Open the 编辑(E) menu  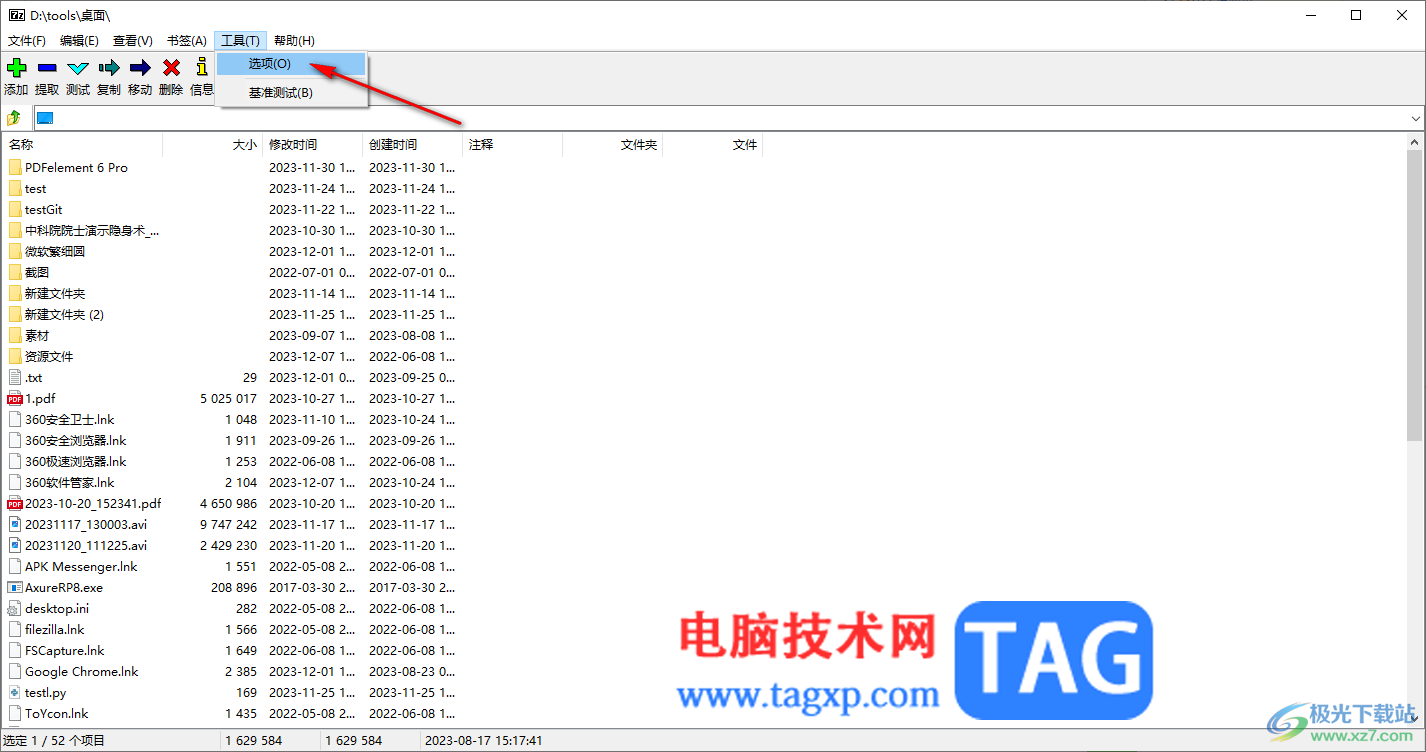click(x=79, y=41)
